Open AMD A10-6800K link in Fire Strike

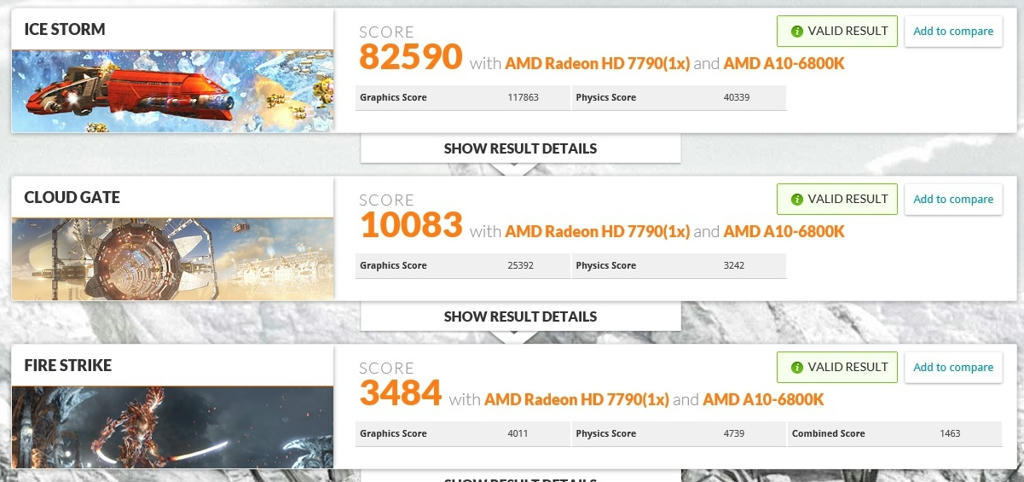click(x=763, y=400)
